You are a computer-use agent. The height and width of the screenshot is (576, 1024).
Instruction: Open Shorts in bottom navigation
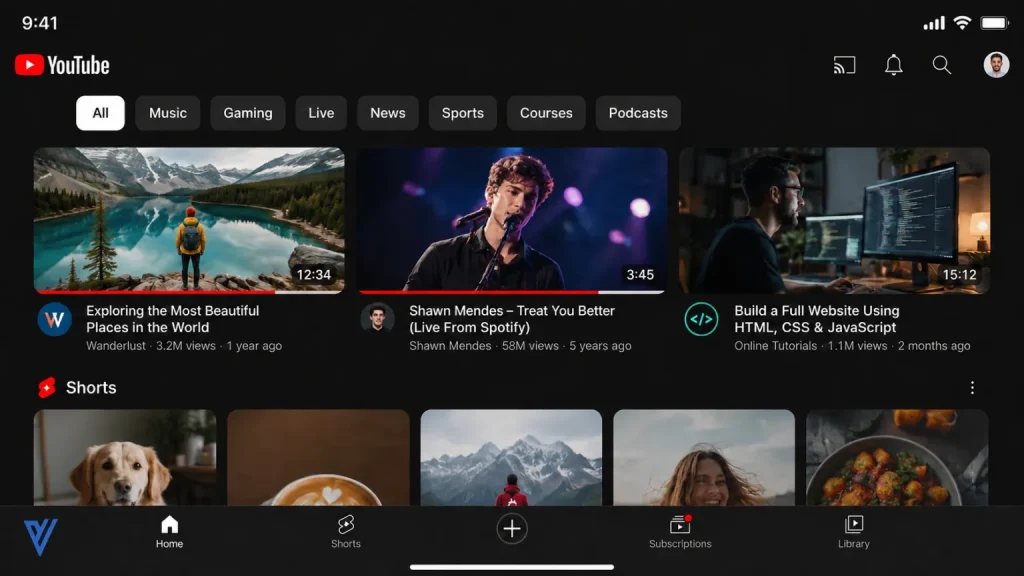coord(345,532)
